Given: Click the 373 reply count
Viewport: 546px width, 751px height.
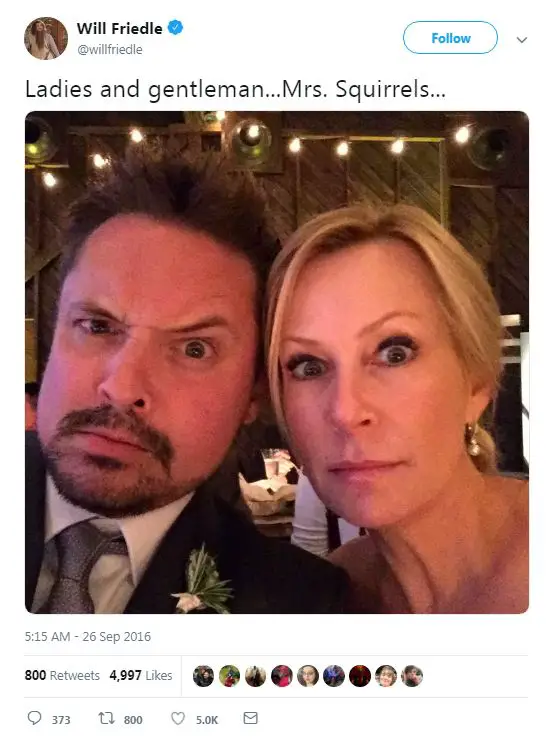Looking at the screenshot, I should point(61,720).
